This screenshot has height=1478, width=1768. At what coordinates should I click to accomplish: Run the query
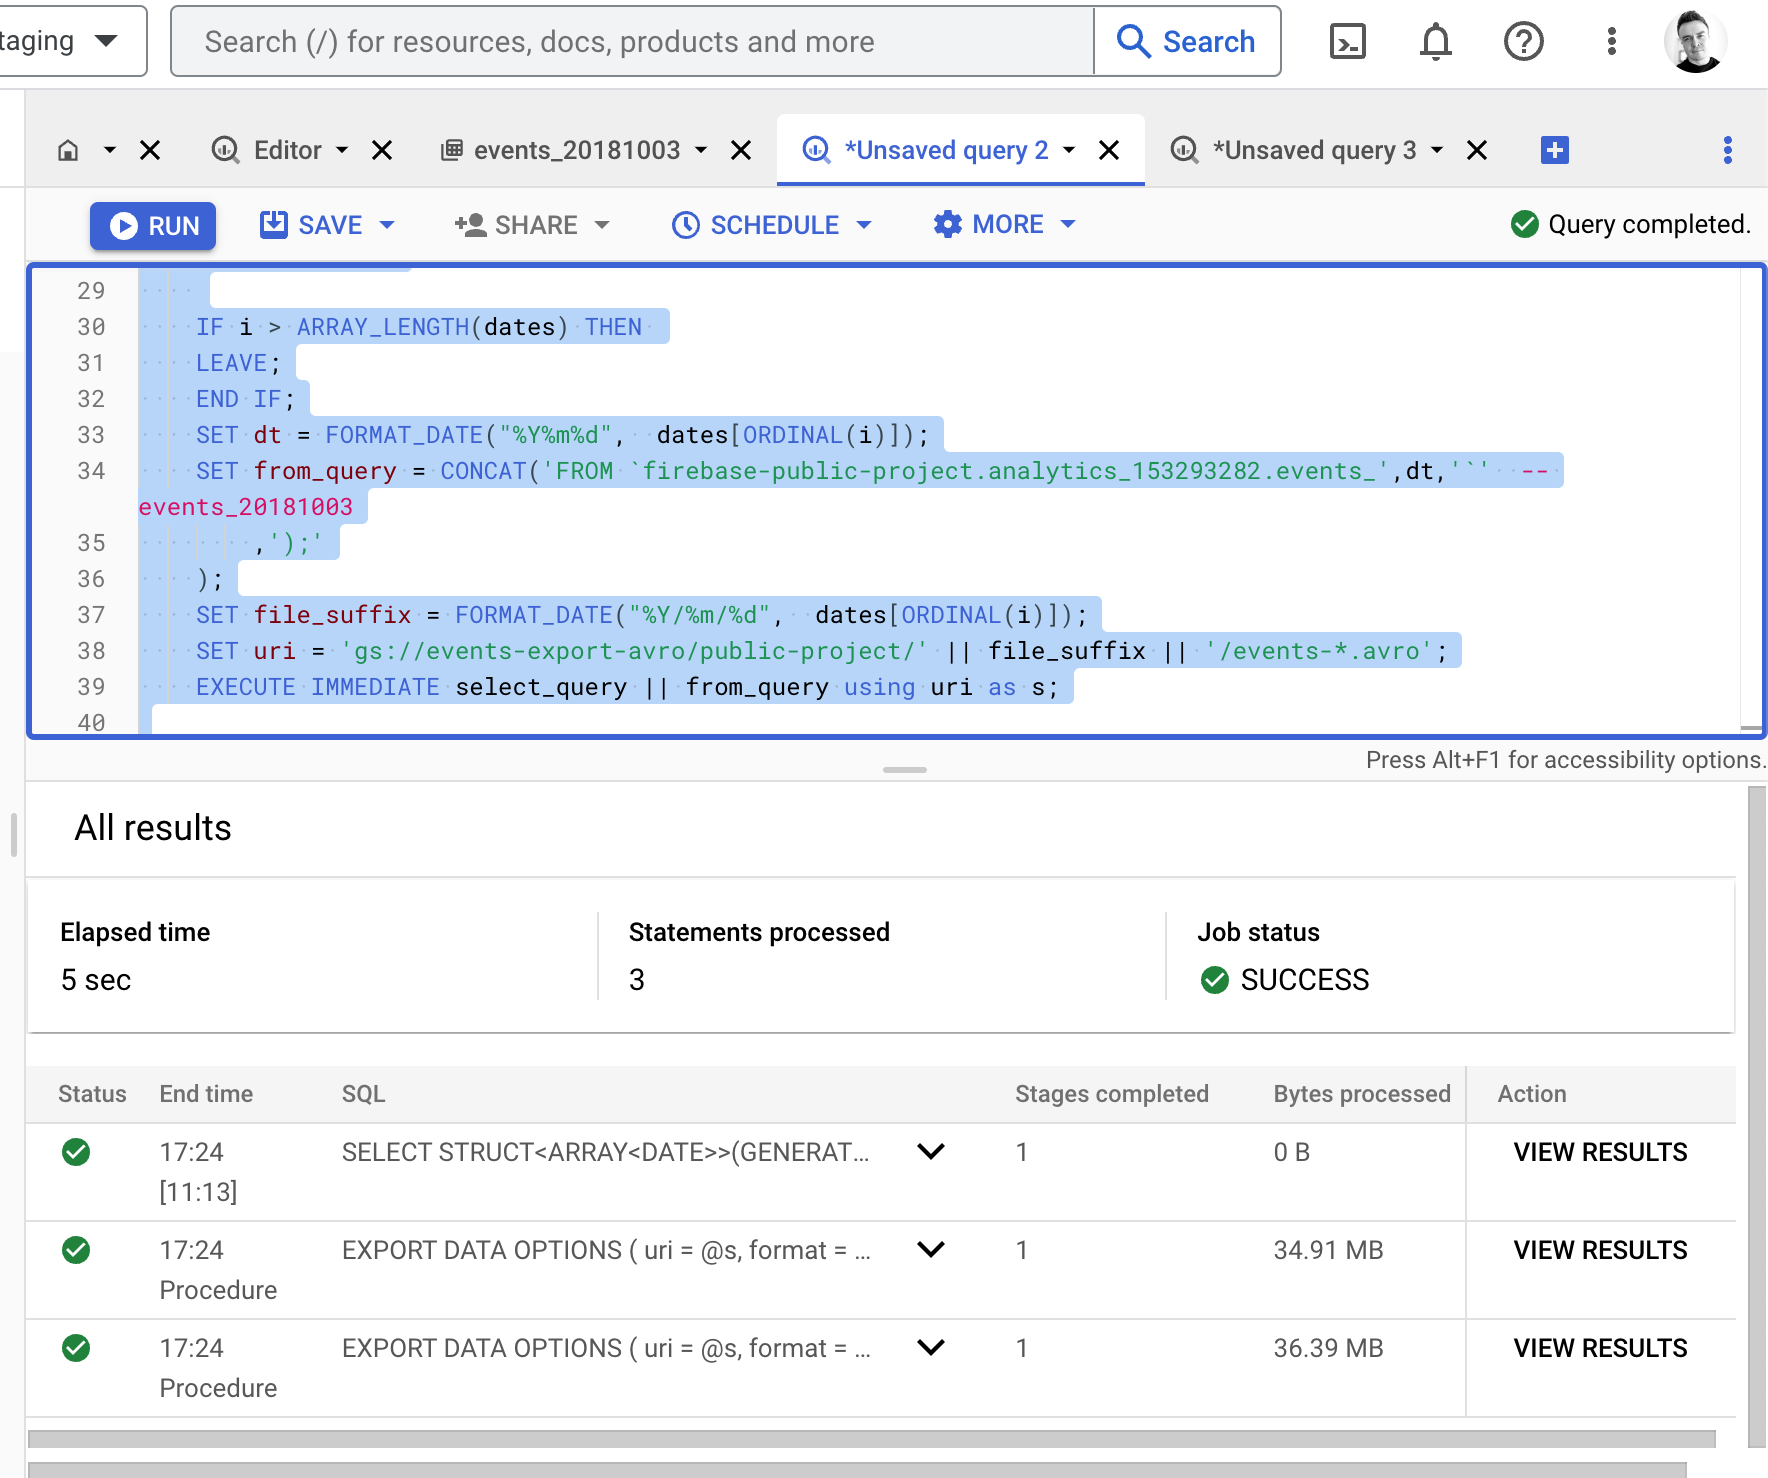[153, 226]
